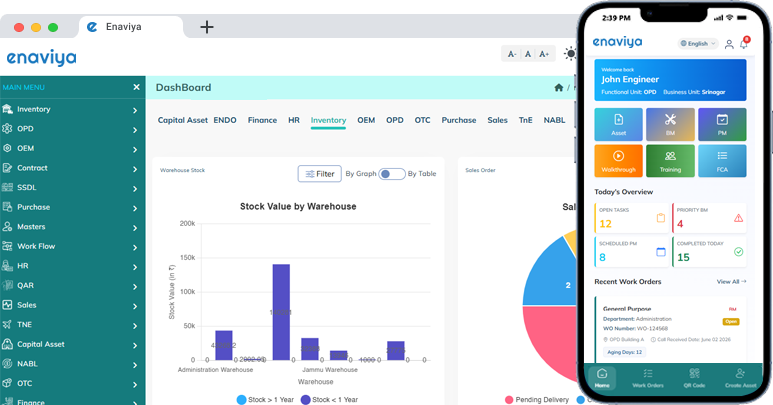Click the Purchase sidebar icon
This screenshot has height=405, width=773.
coord(7,207)
